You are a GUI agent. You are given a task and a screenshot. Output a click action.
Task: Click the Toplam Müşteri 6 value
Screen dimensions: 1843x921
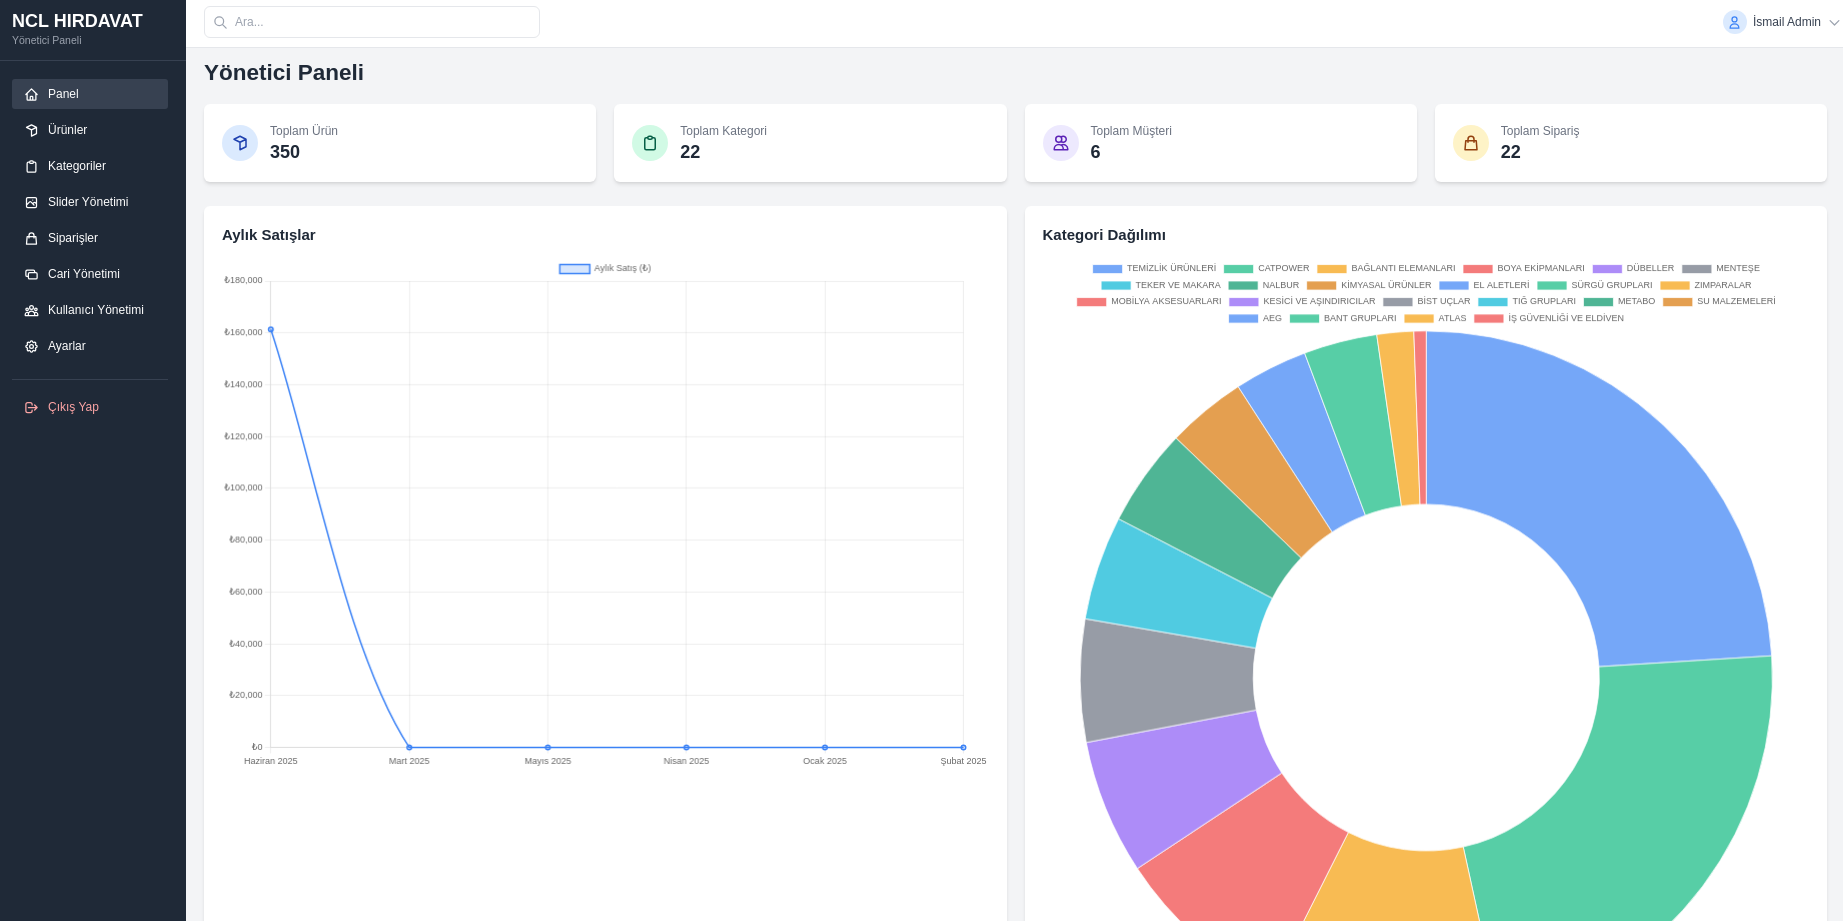pos(1095,152)
